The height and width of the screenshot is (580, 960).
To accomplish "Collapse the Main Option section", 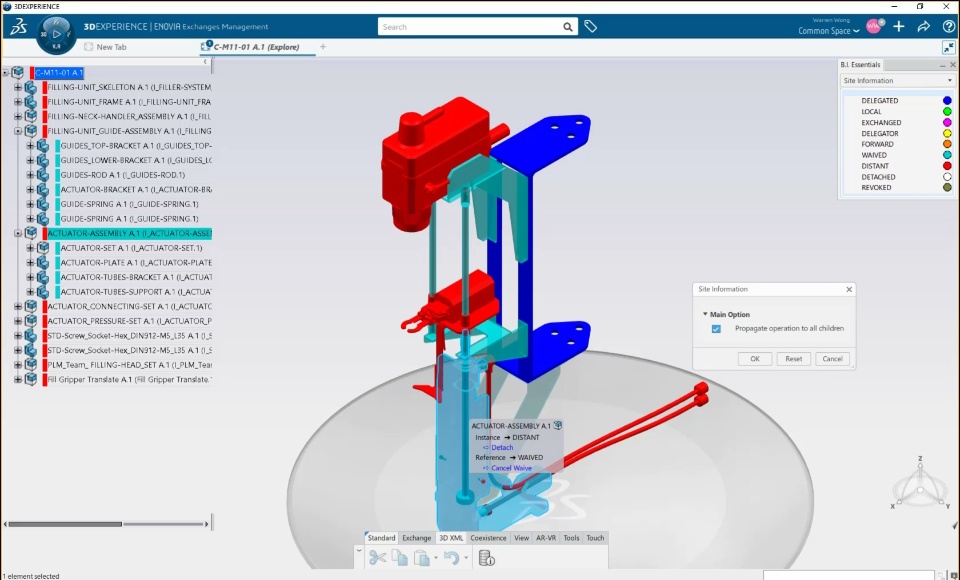I will [705, 314].
